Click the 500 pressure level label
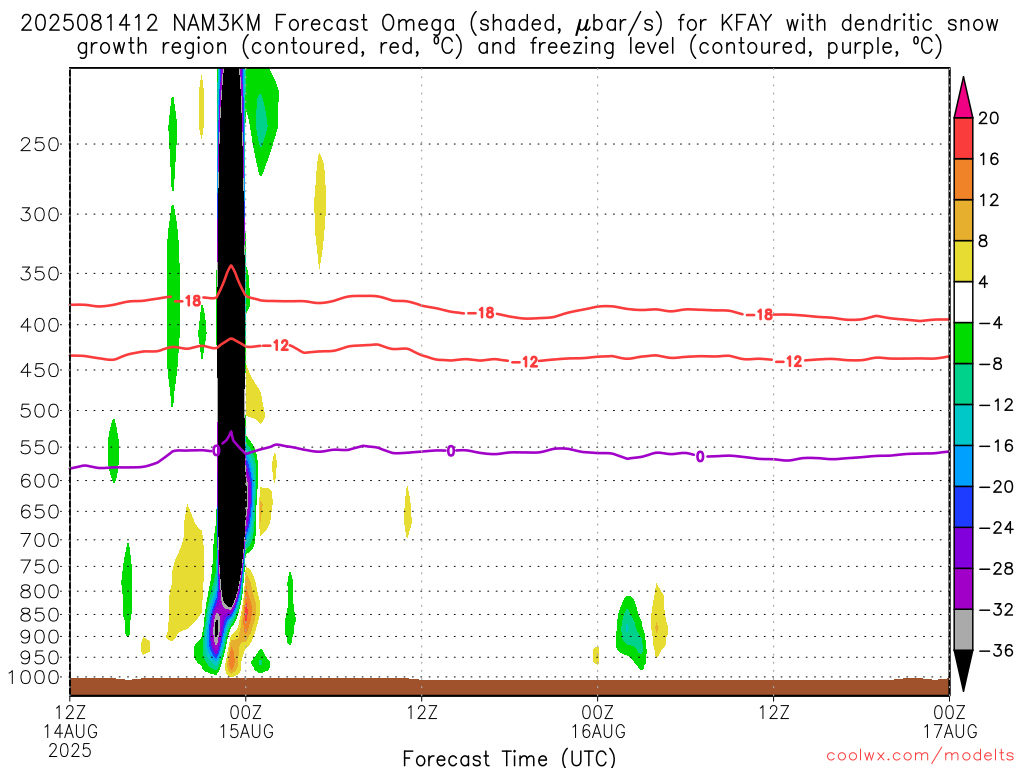Screen dimensions: 1024x768 (40, 411)
